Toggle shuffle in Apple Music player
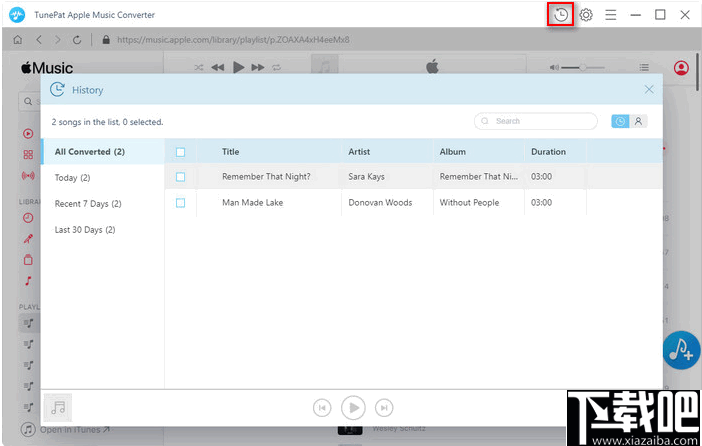The width and height of the screenshot is (702, 446). 199,67
